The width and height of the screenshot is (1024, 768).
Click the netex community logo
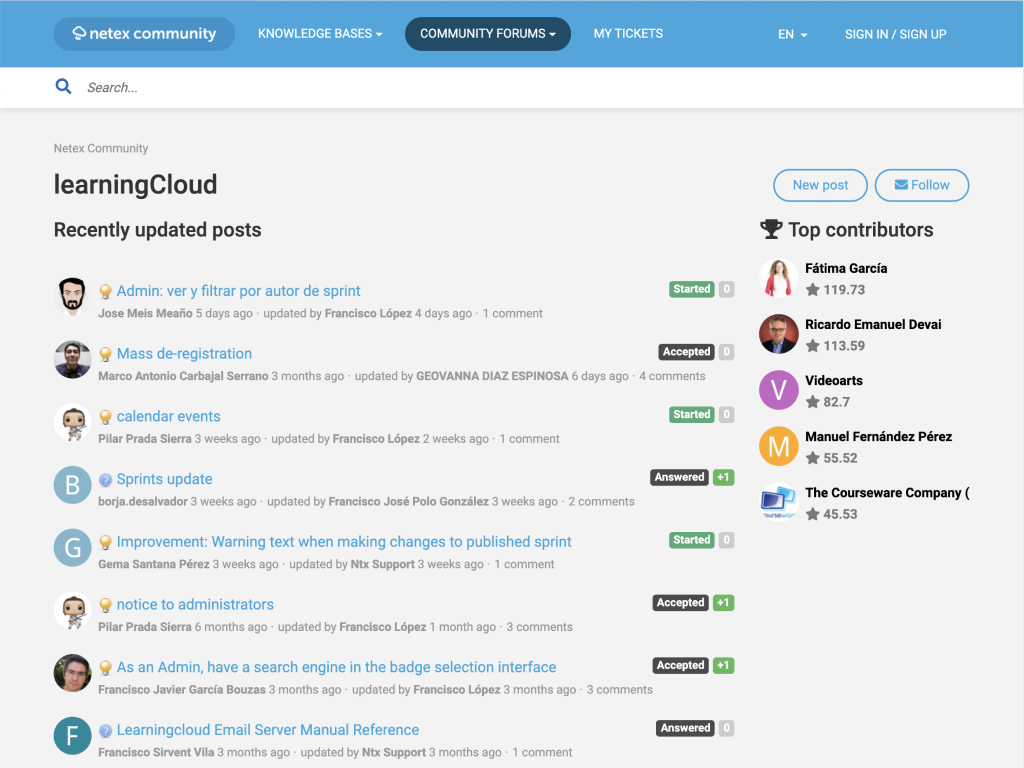point(144,34)
